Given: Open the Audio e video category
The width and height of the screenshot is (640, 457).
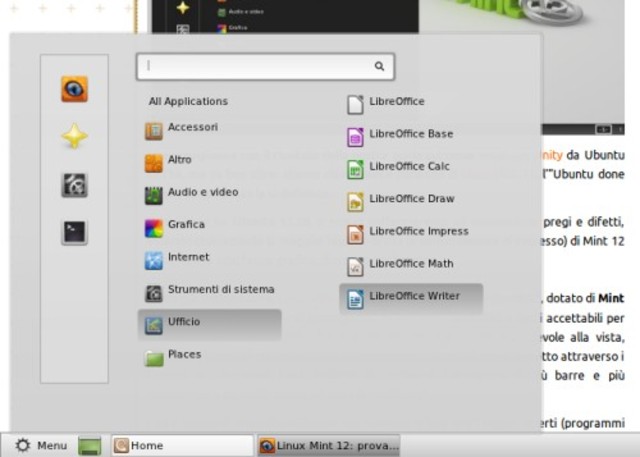Looking at the screenshot, I should coord(209,195).
